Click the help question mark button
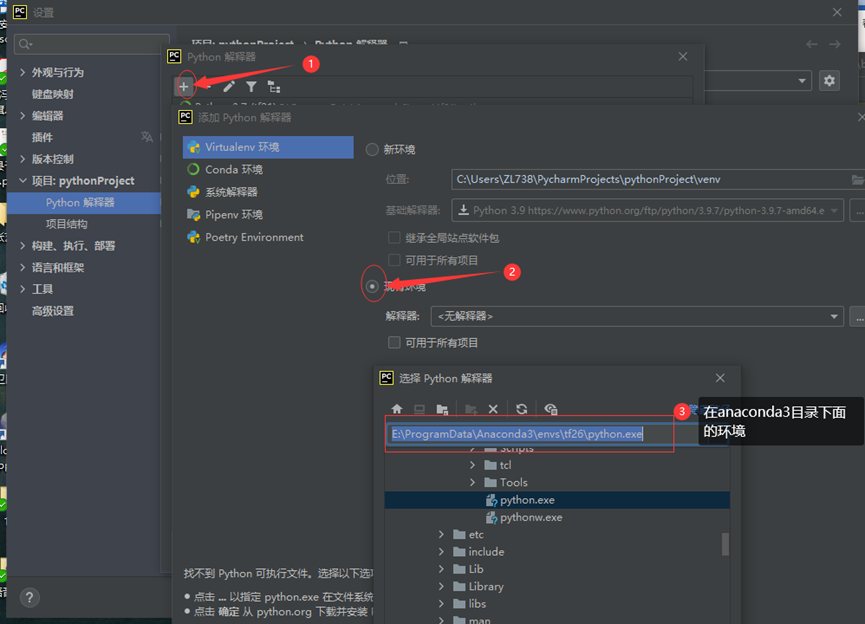865x624 pixels. (30, 597)
